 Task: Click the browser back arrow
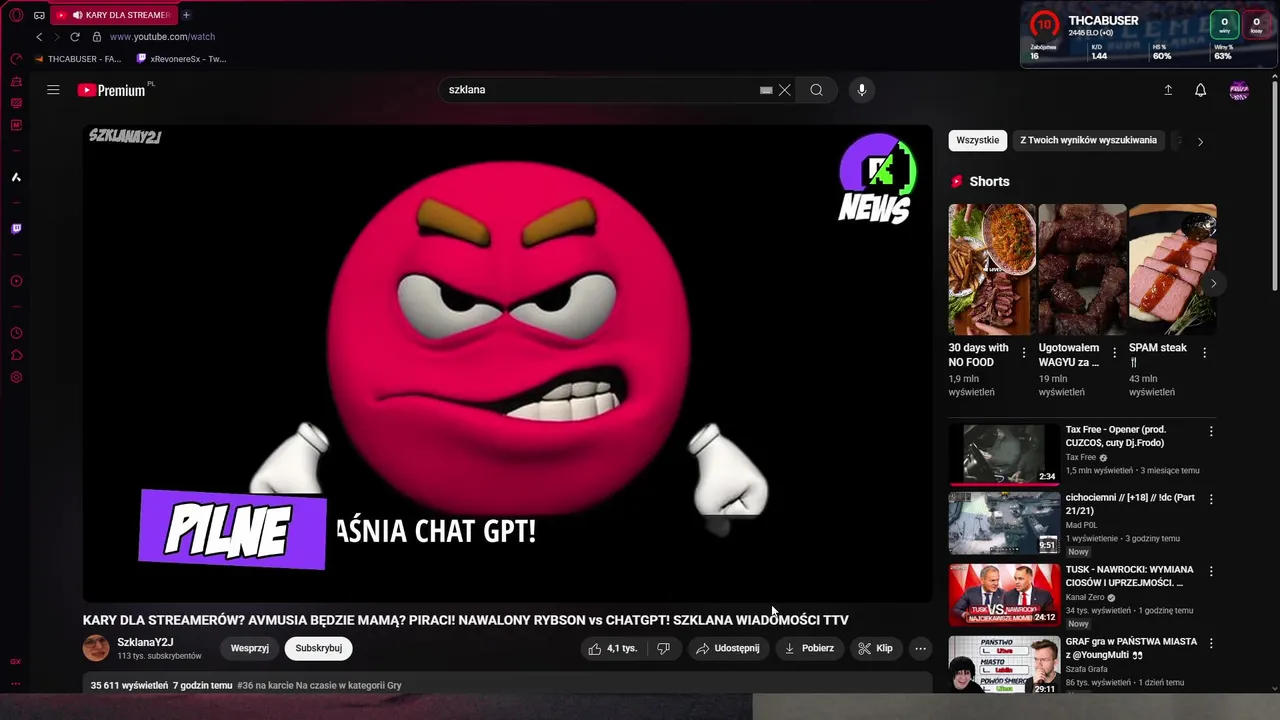[39, 37]
